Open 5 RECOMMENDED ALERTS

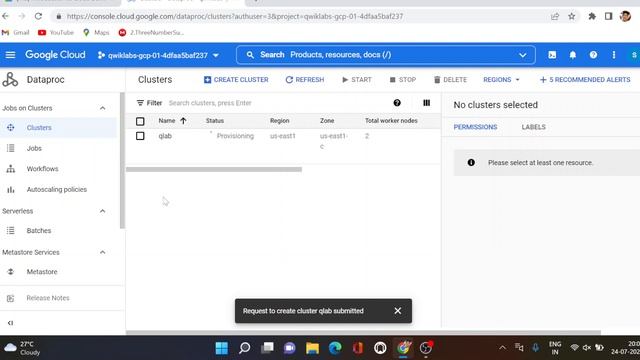pyautogui.click(x=585, y=80)
